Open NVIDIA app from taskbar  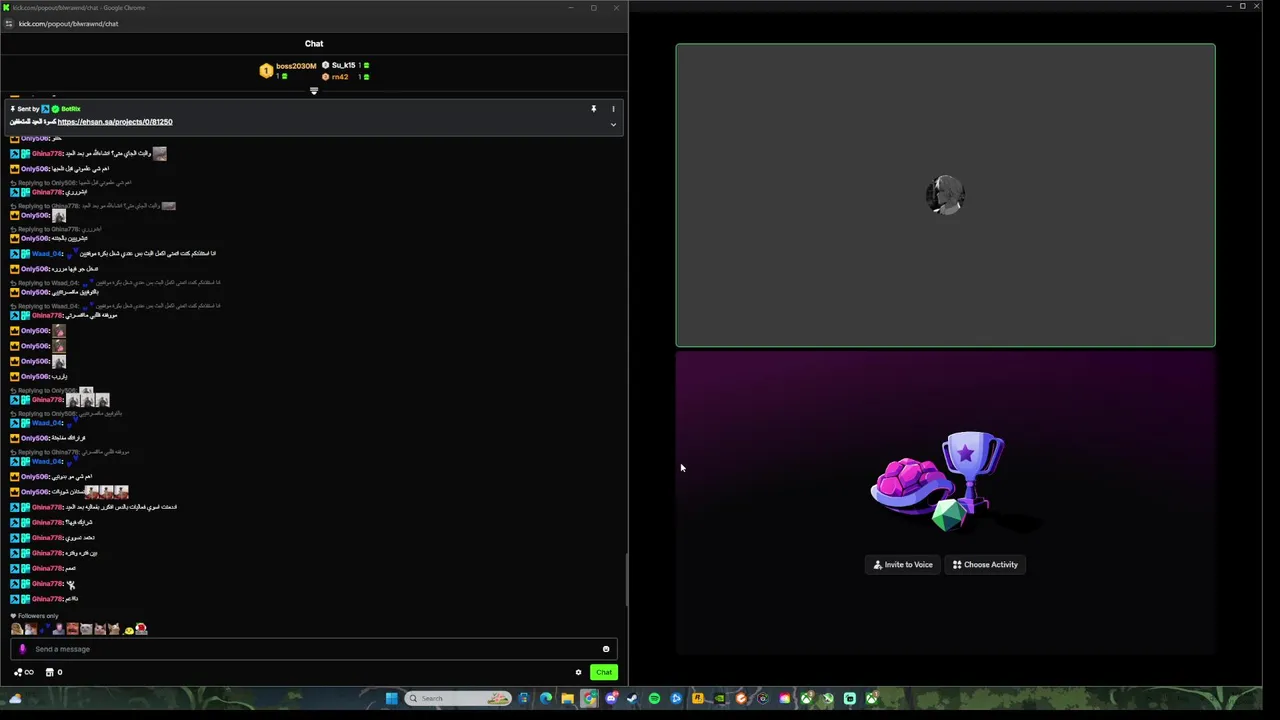pos(719,698)
